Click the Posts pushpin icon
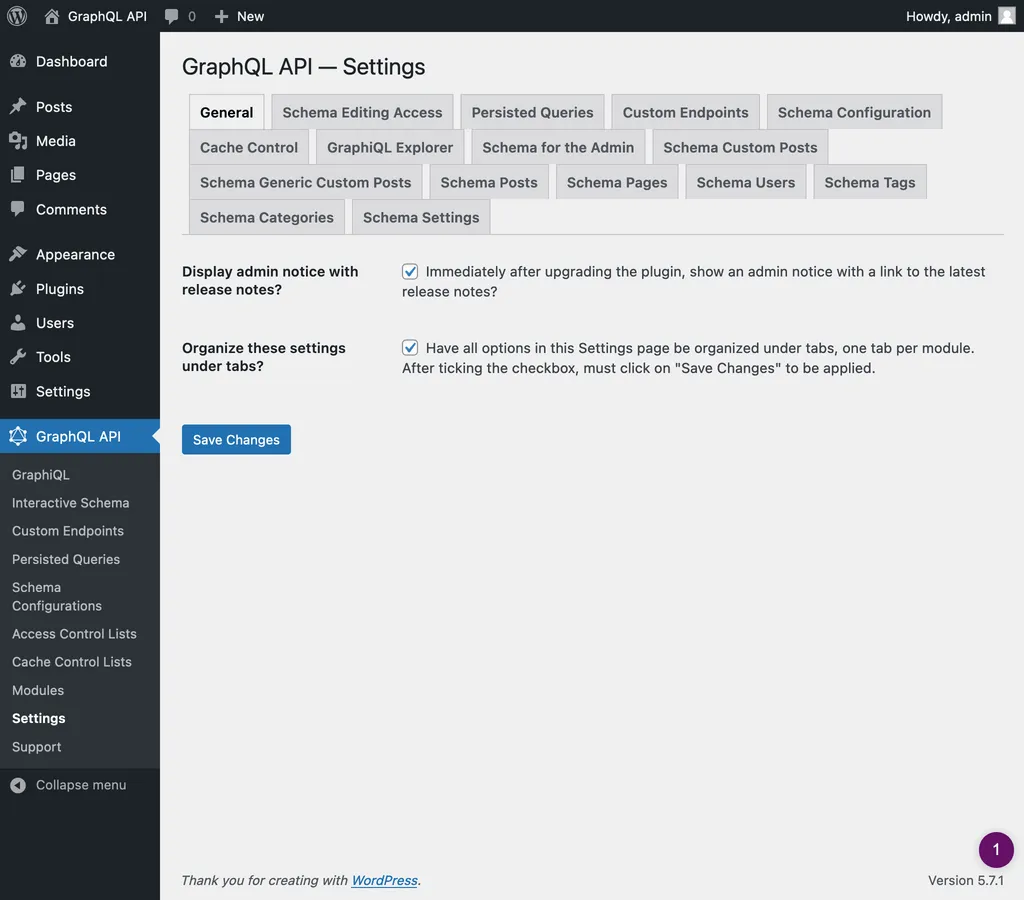 [x=18, y=106]
